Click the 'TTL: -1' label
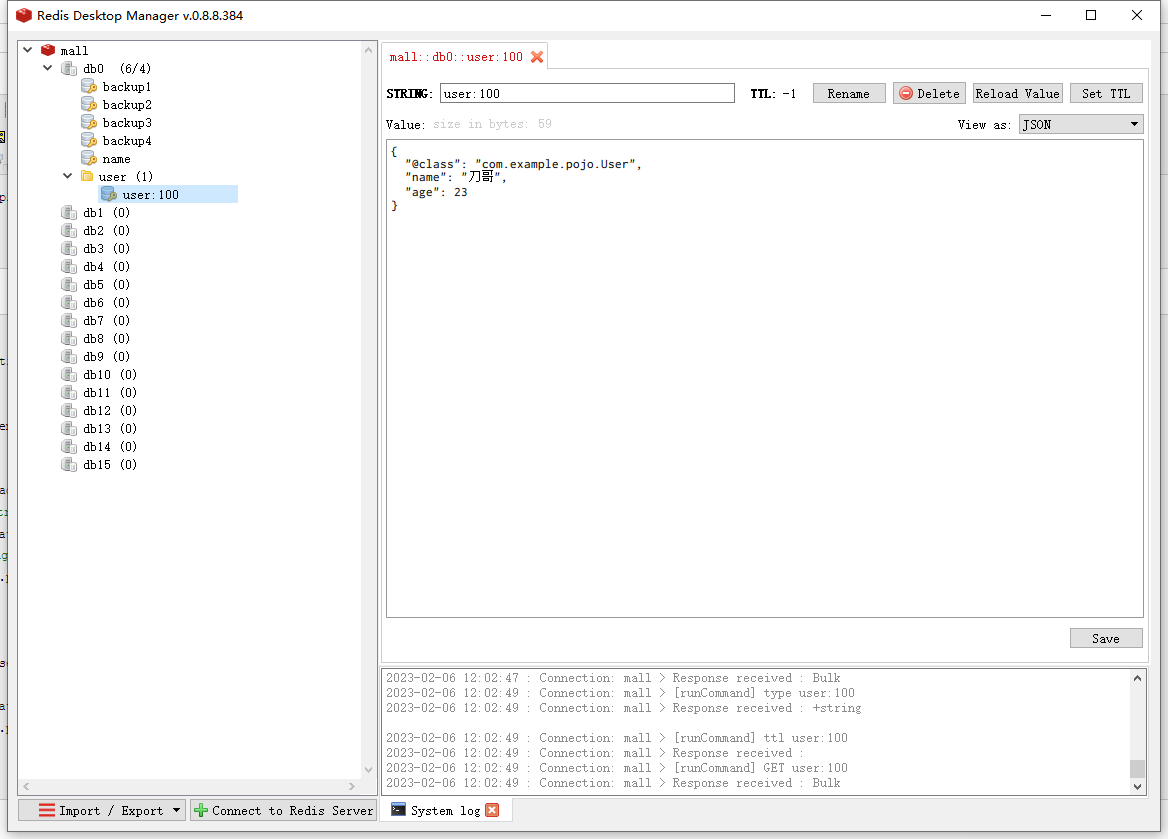This screenshot has width=1168, height=839. click(x=773, y=94)
